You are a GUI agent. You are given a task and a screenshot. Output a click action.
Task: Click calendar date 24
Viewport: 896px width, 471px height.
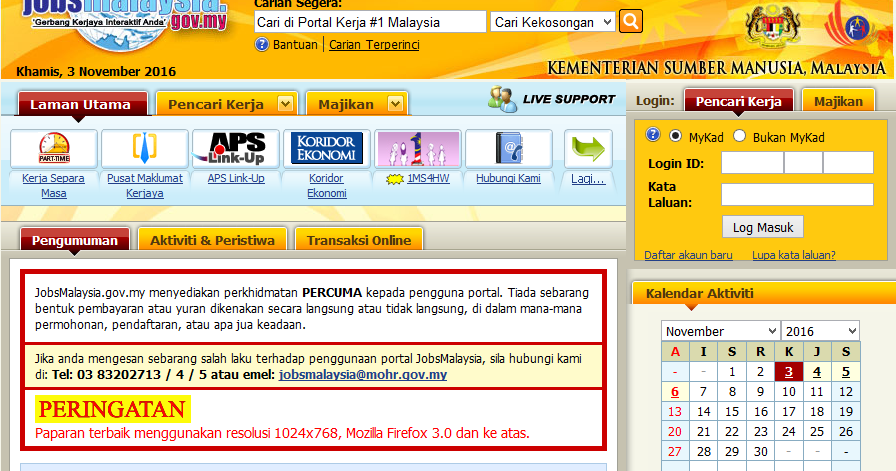pyautogui.click(x=789, y=432)
